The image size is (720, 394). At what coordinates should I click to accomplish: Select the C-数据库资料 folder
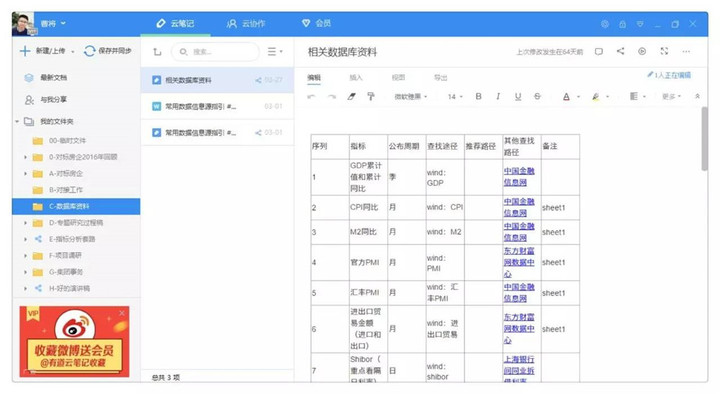click(76, 206)
